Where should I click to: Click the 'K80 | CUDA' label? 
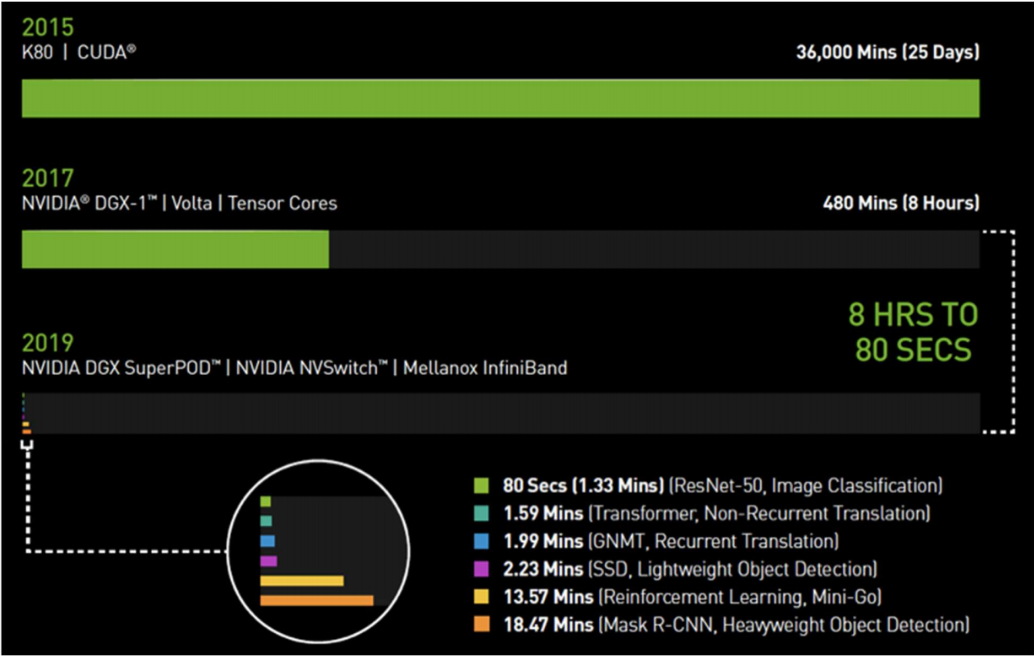tap(79, 52)
